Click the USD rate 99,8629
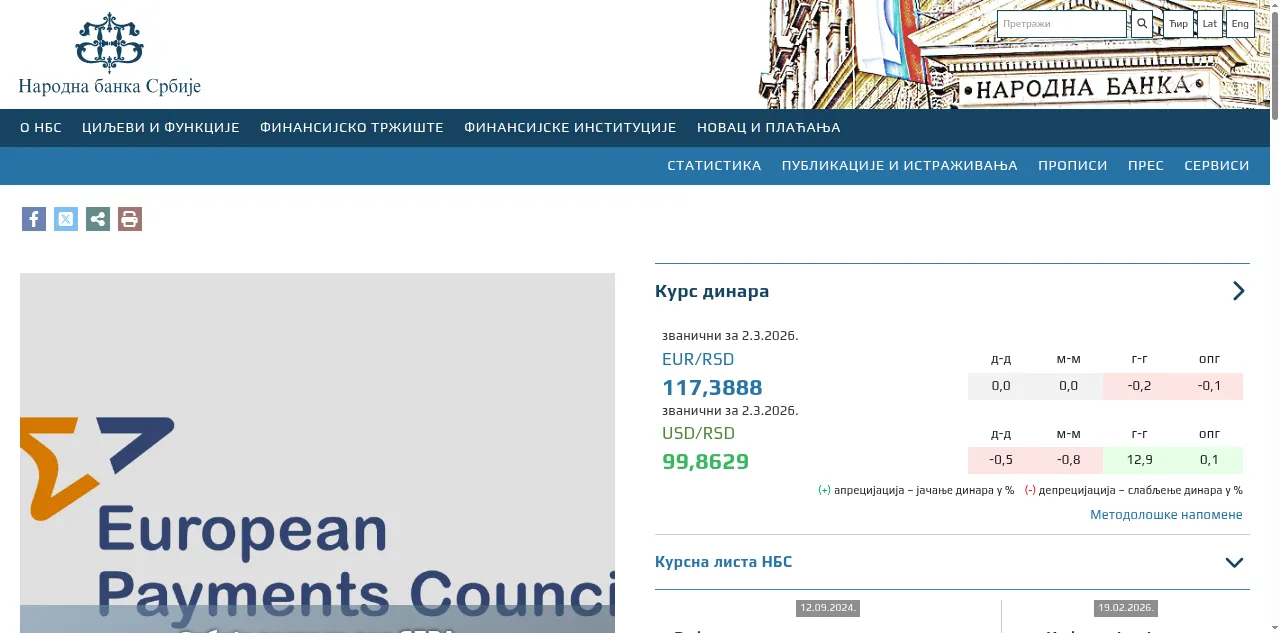Viewport: 1280px width, 633px height. (x=705, y=462)
